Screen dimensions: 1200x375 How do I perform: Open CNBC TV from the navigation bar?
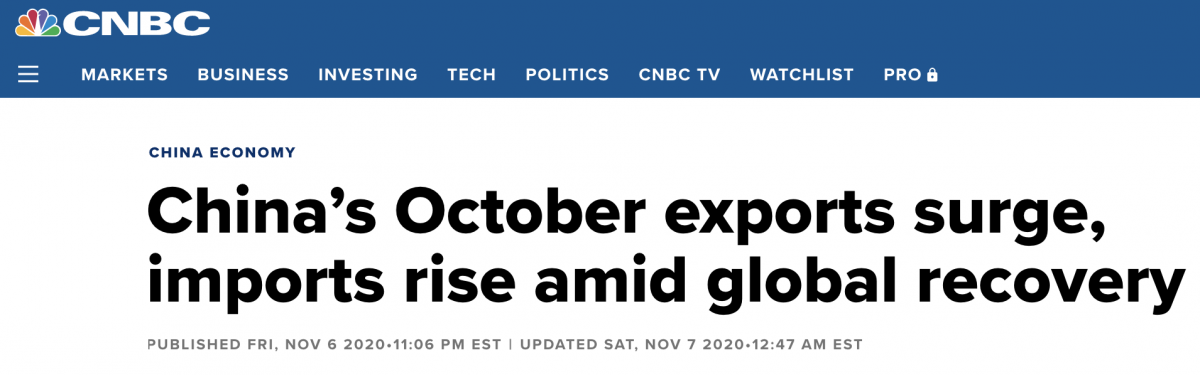tap(679, 75)
